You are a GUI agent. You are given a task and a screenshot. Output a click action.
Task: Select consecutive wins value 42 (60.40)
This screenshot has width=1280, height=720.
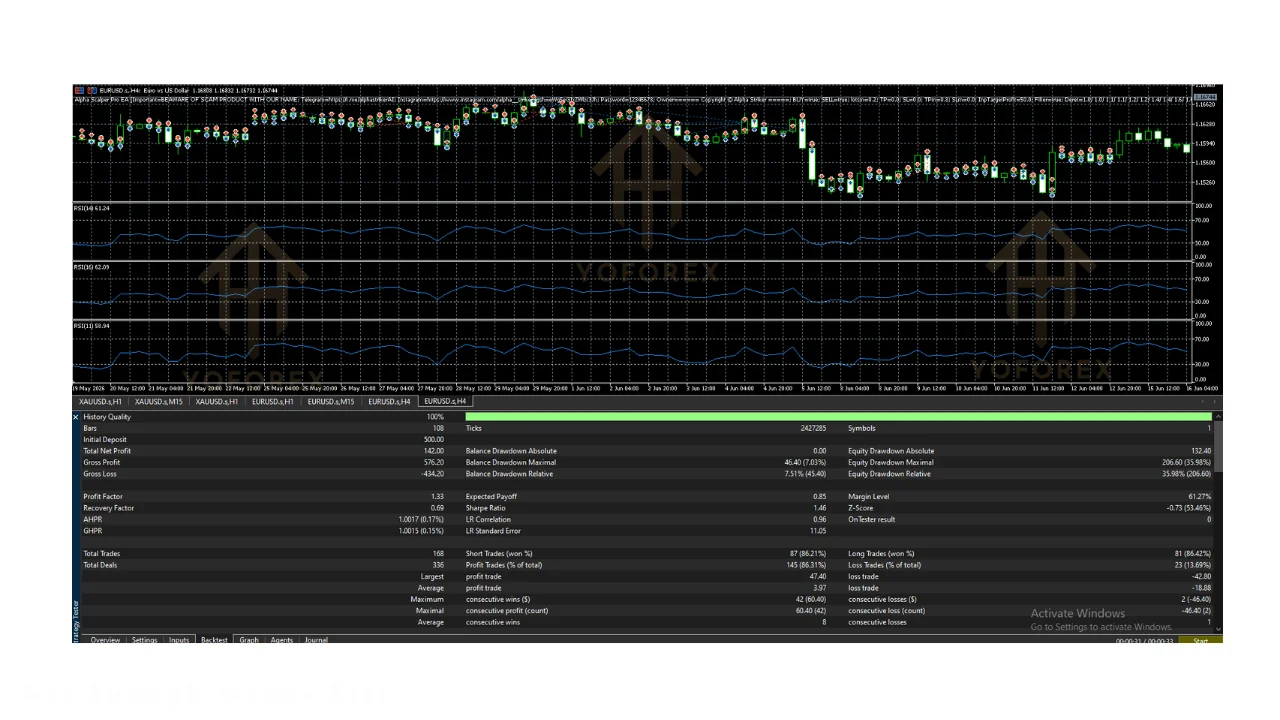coord(810,600)
